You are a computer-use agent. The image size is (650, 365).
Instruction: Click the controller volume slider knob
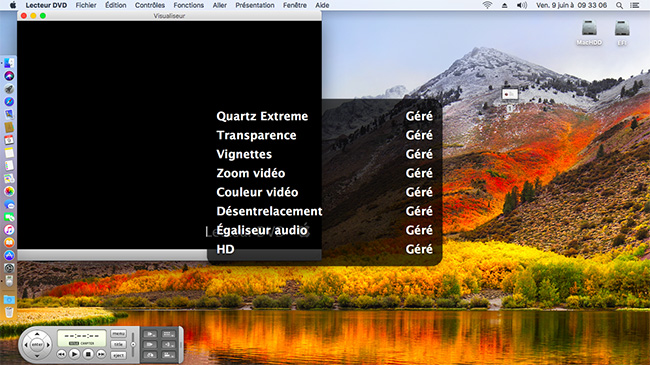click(133, 344)
